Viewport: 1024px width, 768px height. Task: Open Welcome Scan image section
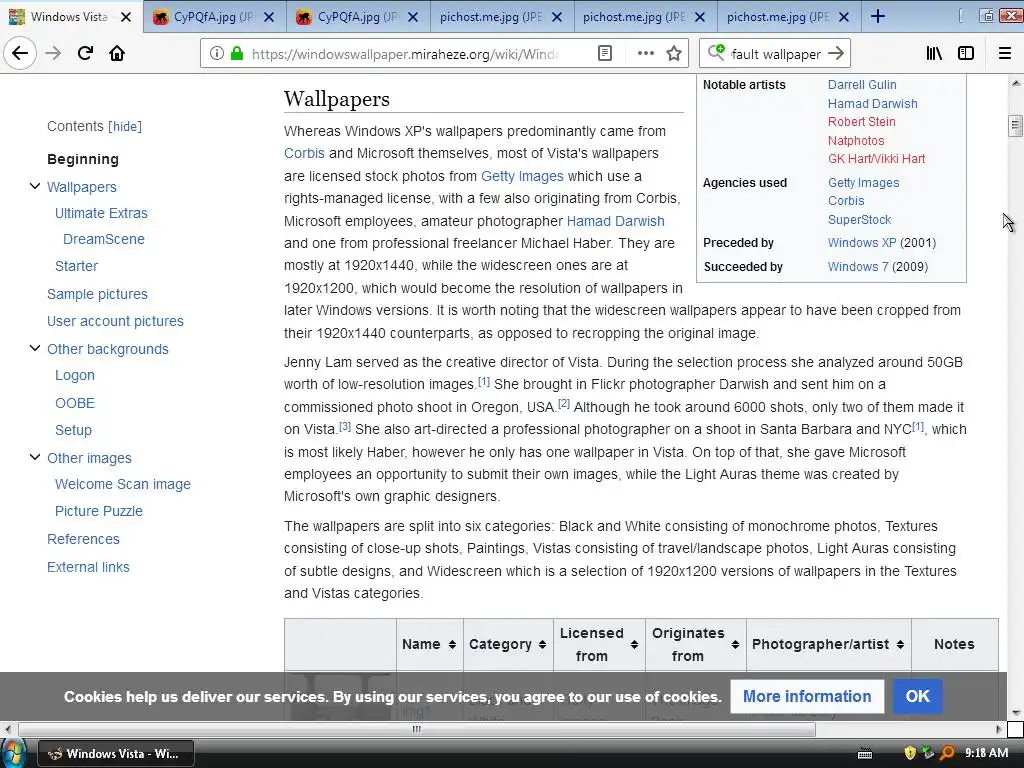tap(123, 485)
